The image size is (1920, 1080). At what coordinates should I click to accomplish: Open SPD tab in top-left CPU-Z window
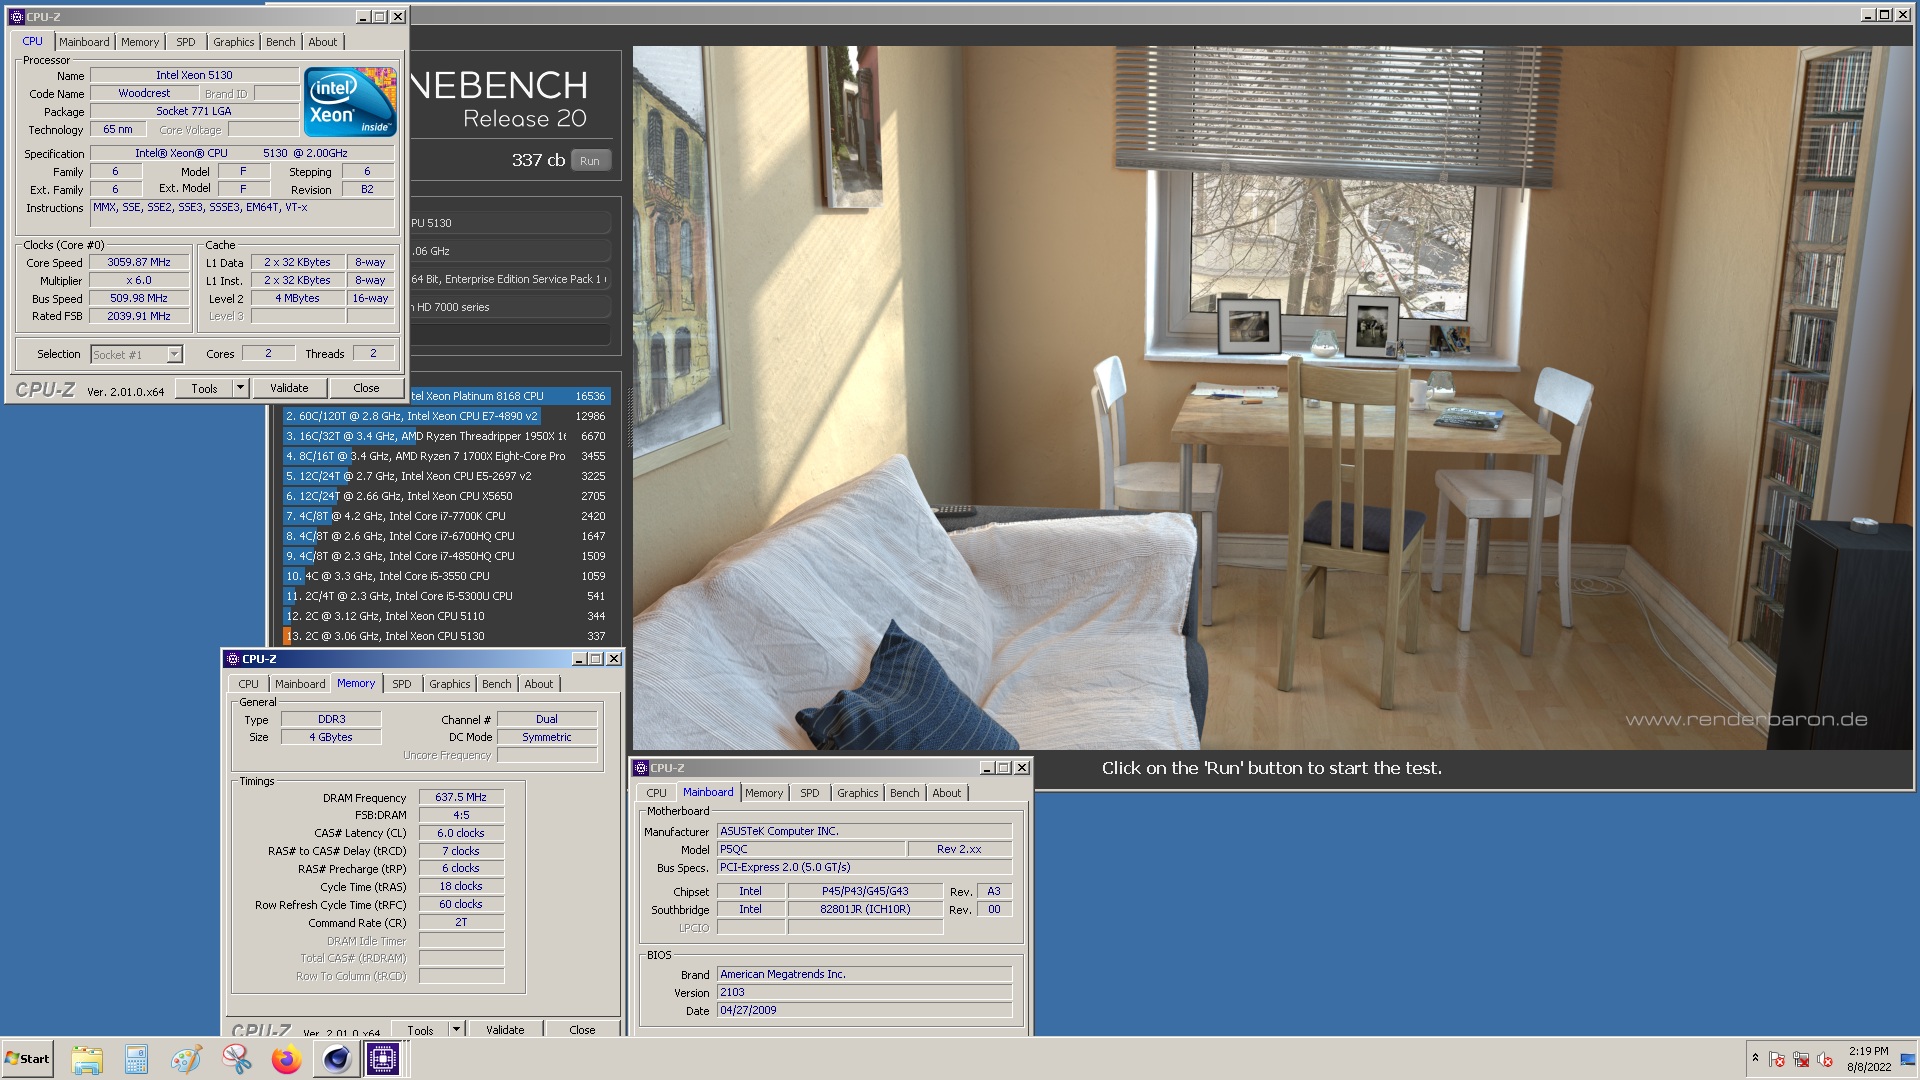tap(186, 42)
